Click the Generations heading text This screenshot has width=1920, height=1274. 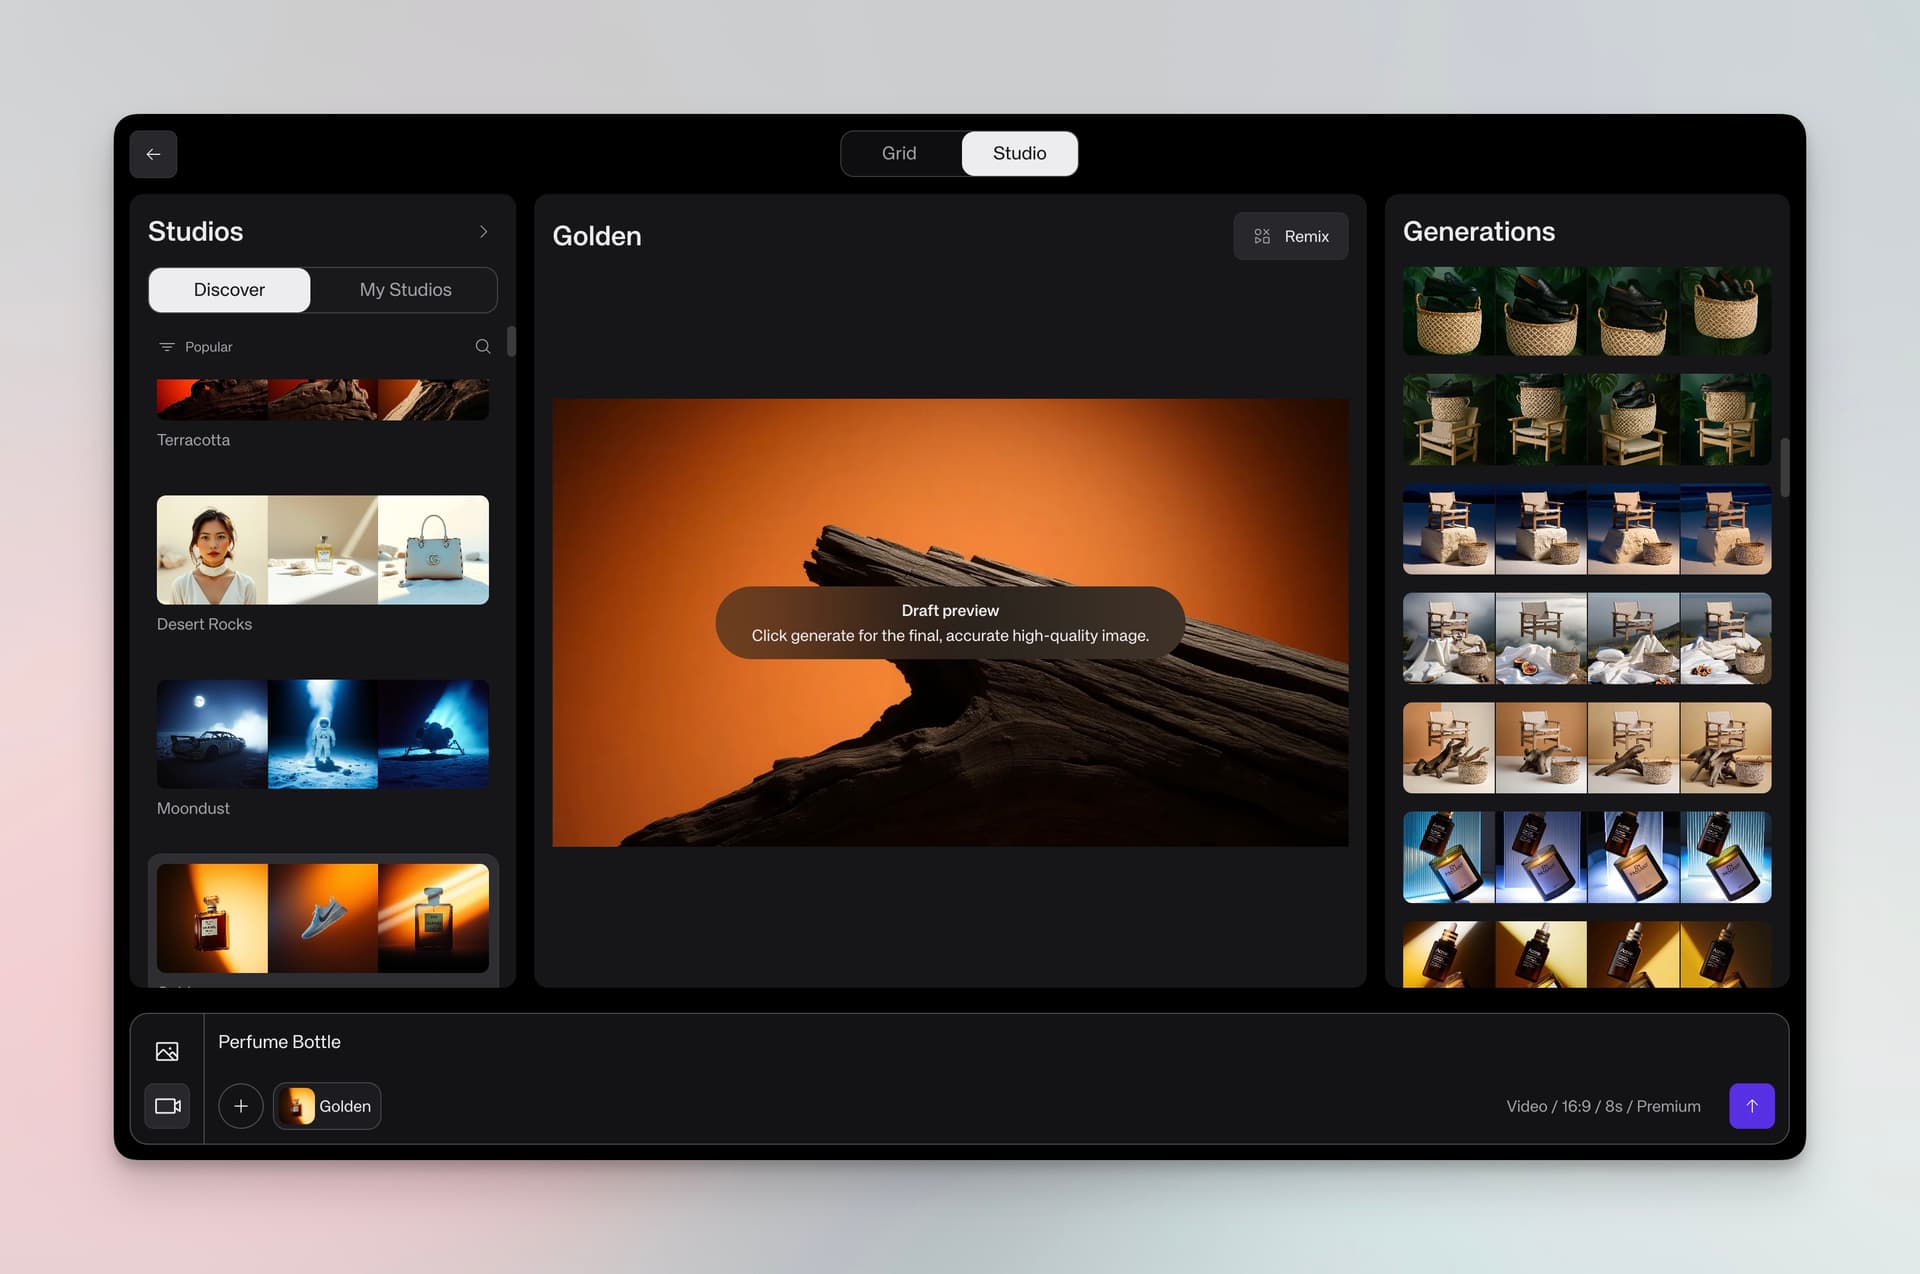pyautogui.click(x=1478, y=232)
